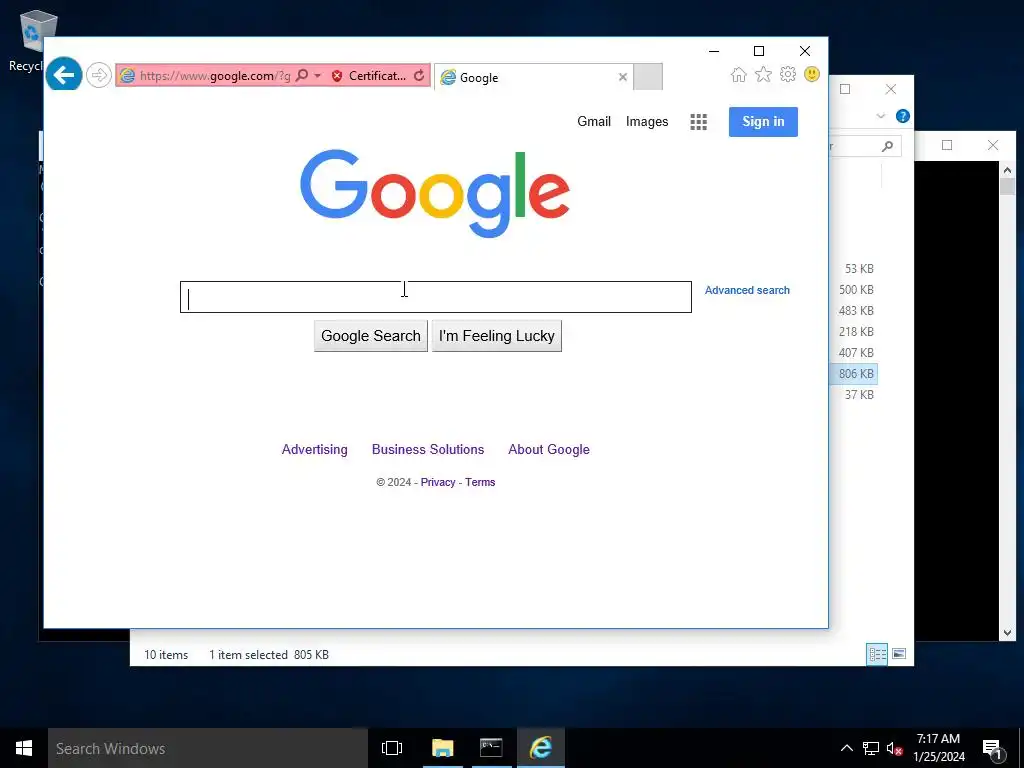Go back with the blue back arrow
Screen dimensions: 1024x768
point(64,75)
